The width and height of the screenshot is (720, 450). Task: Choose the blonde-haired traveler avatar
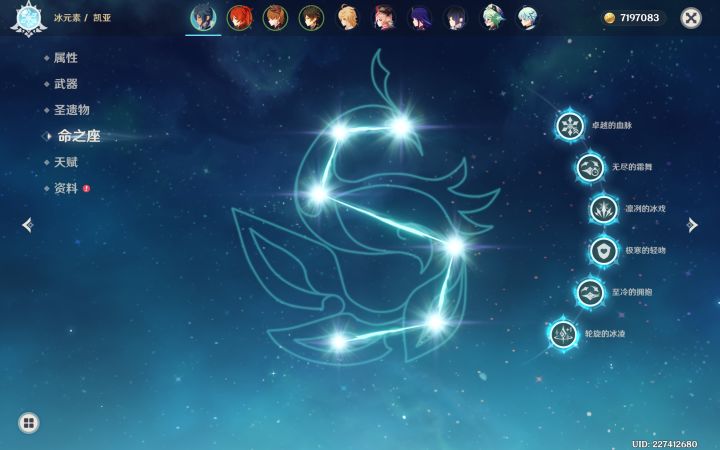348,18
